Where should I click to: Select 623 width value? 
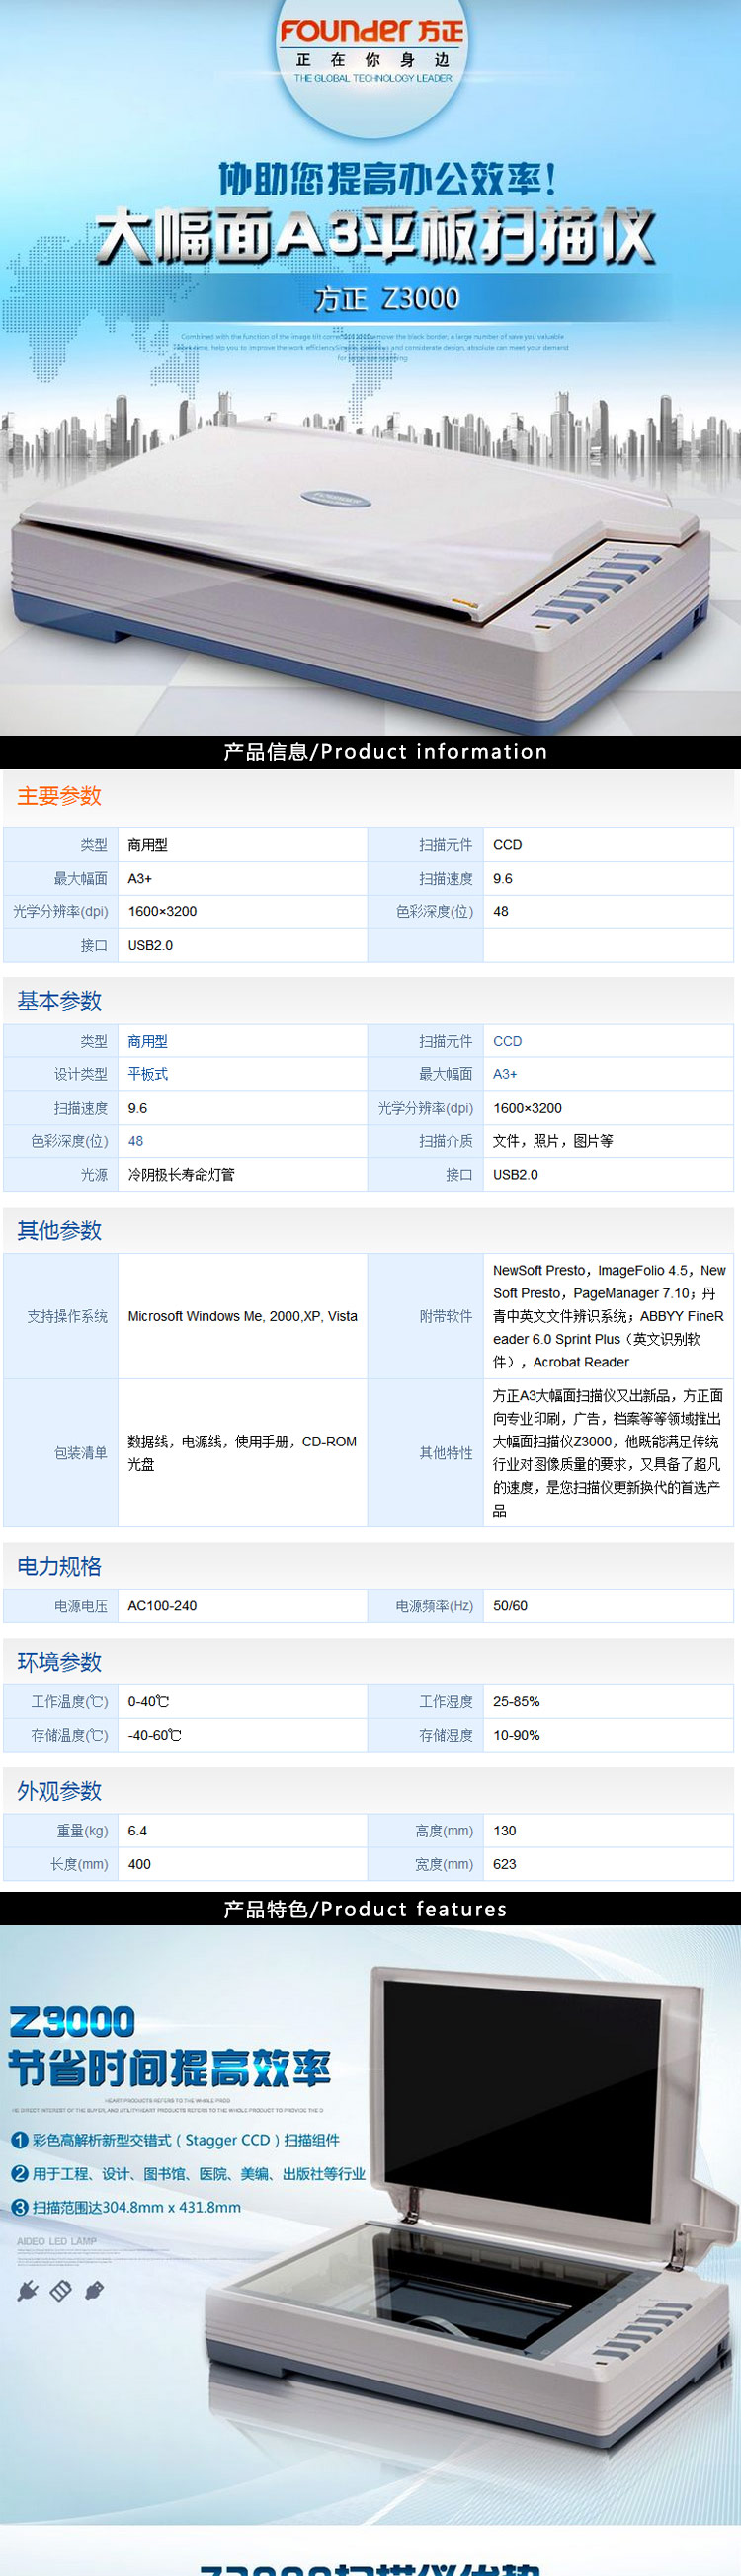coord(504,1864)
